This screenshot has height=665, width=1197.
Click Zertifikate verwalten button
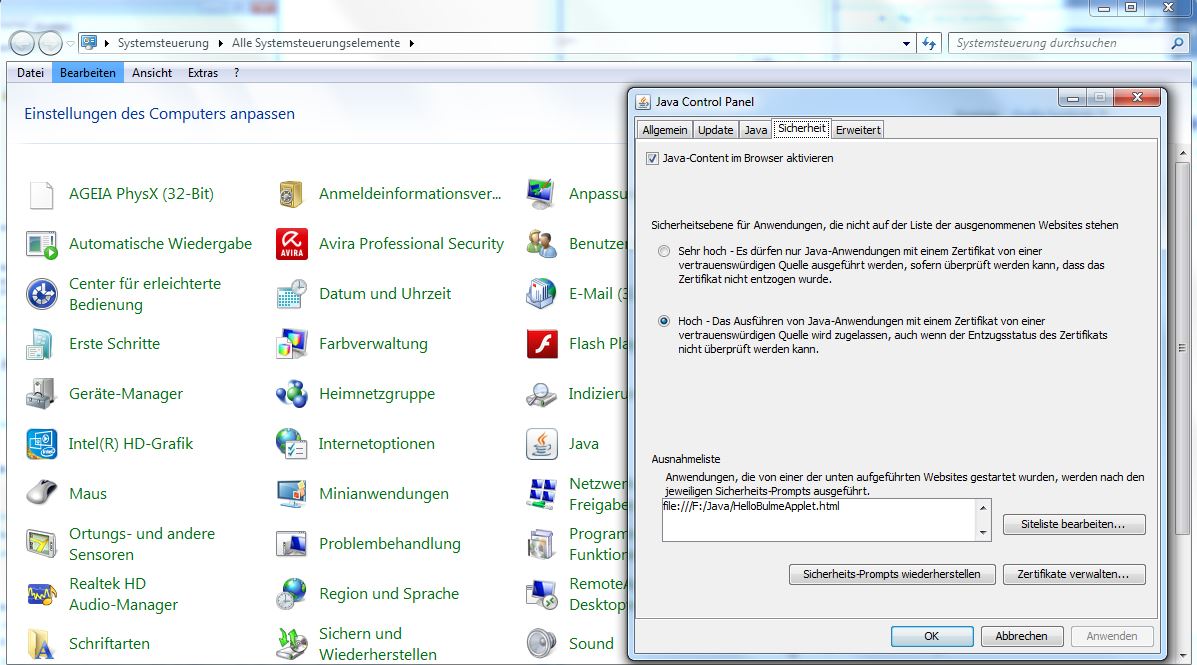click(1074, 574)
